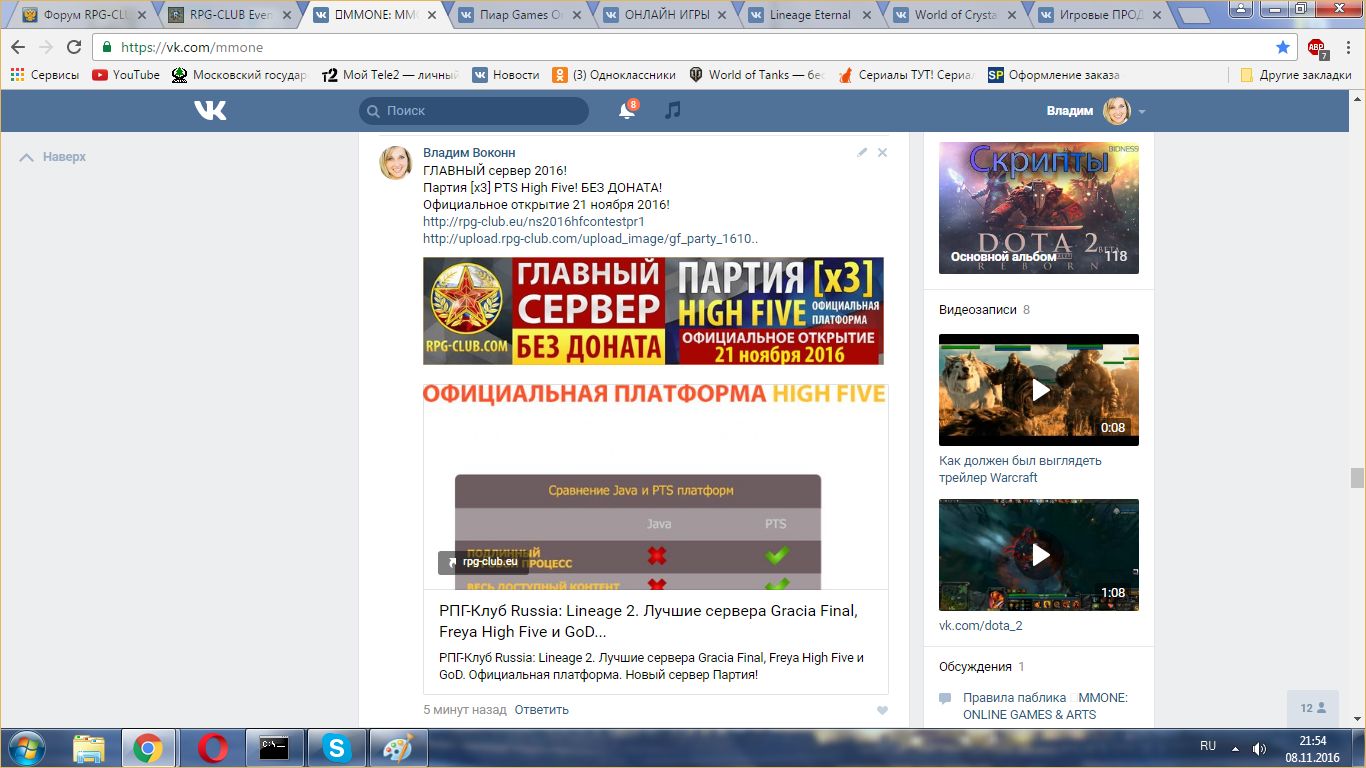Open the Windows Start menu

click(x=26, y=748)
